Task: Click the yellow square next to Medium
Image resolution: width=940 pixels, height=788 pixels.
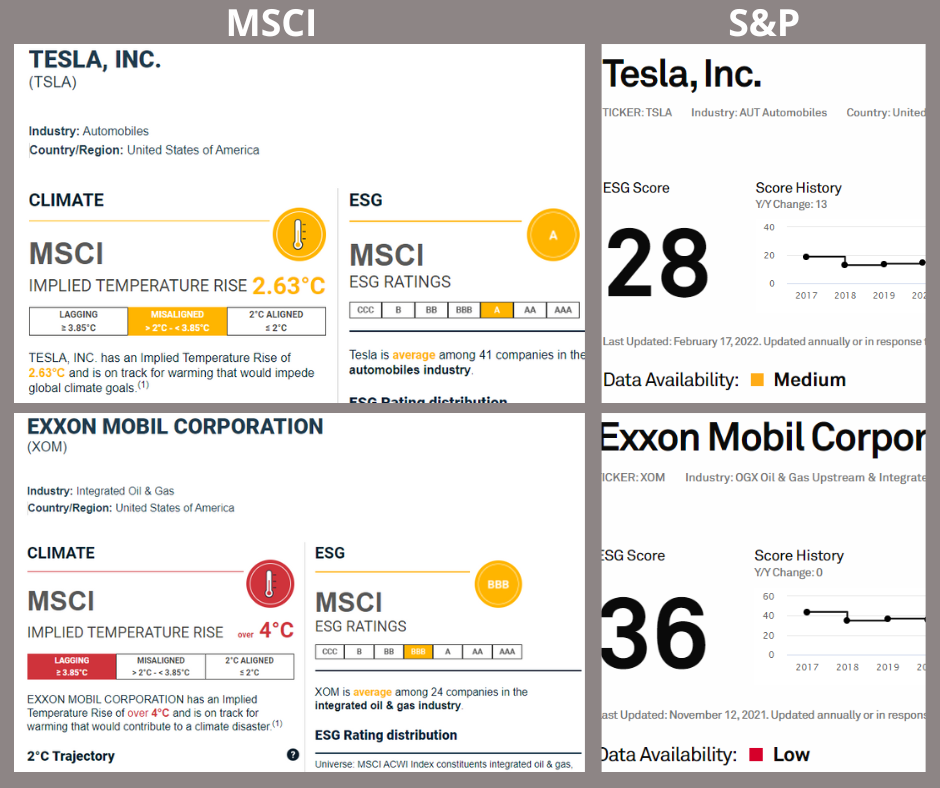Action: coord(757,380)
